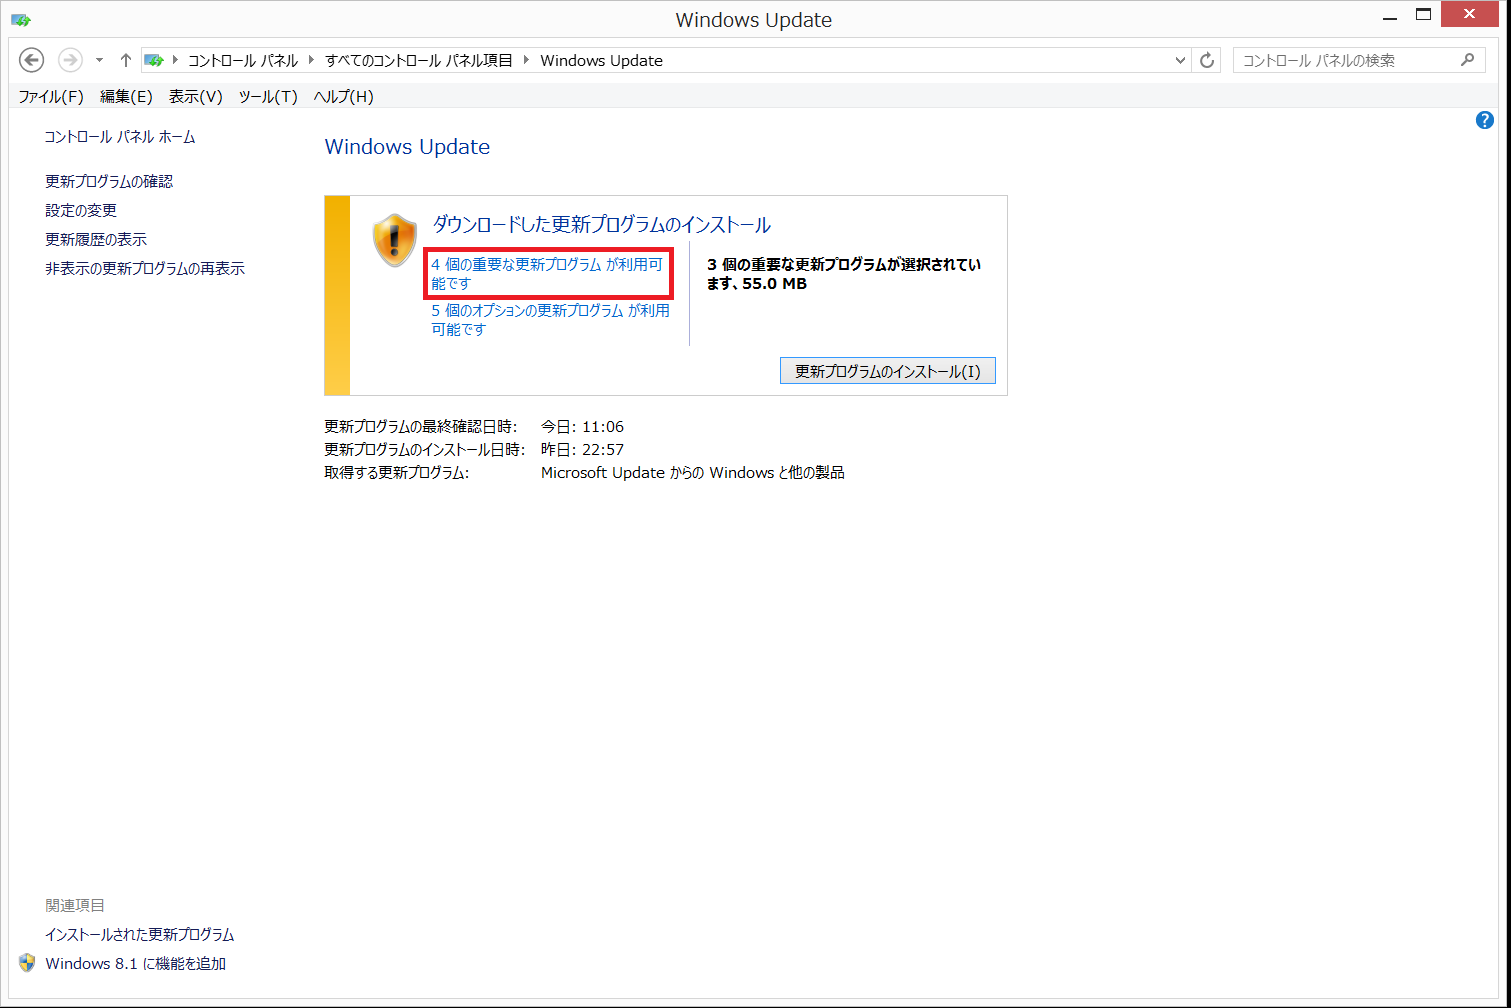Open the ファイル(F) menu
Viewport: 1511px width, 1008px height.
coord(51,96)
